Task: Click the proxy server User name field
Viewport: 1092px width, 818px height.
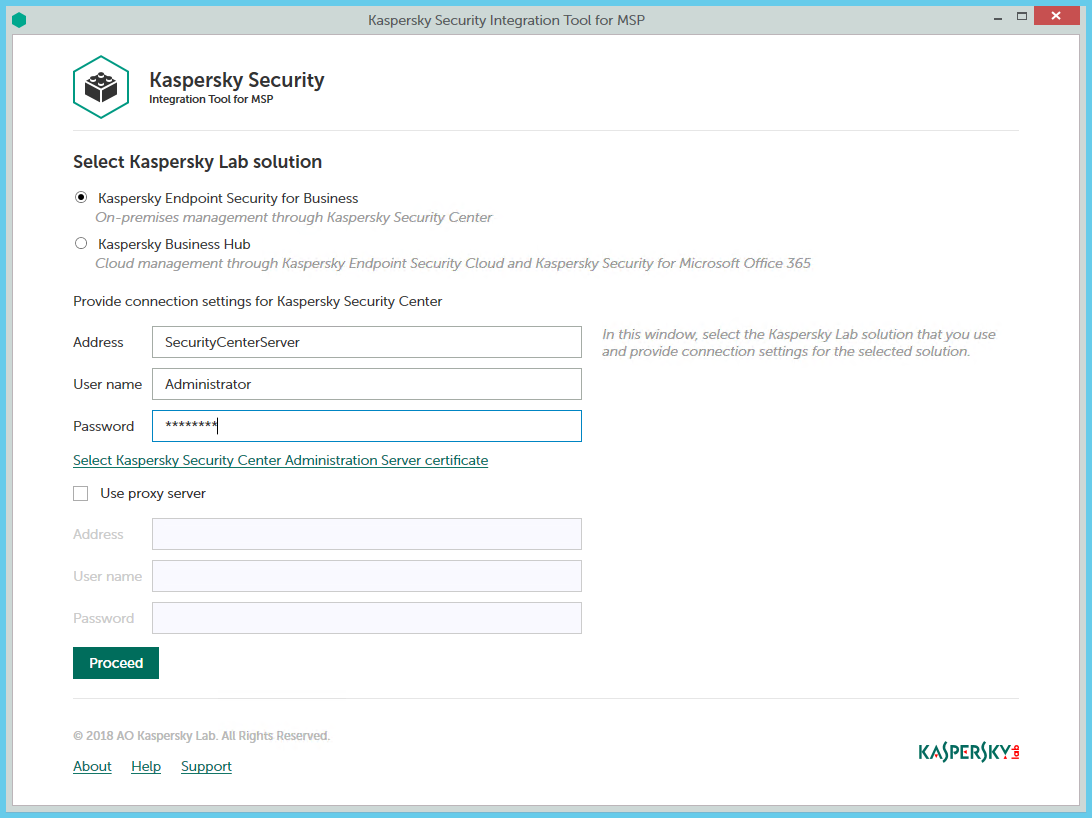Action: click(x=366, y=575)
